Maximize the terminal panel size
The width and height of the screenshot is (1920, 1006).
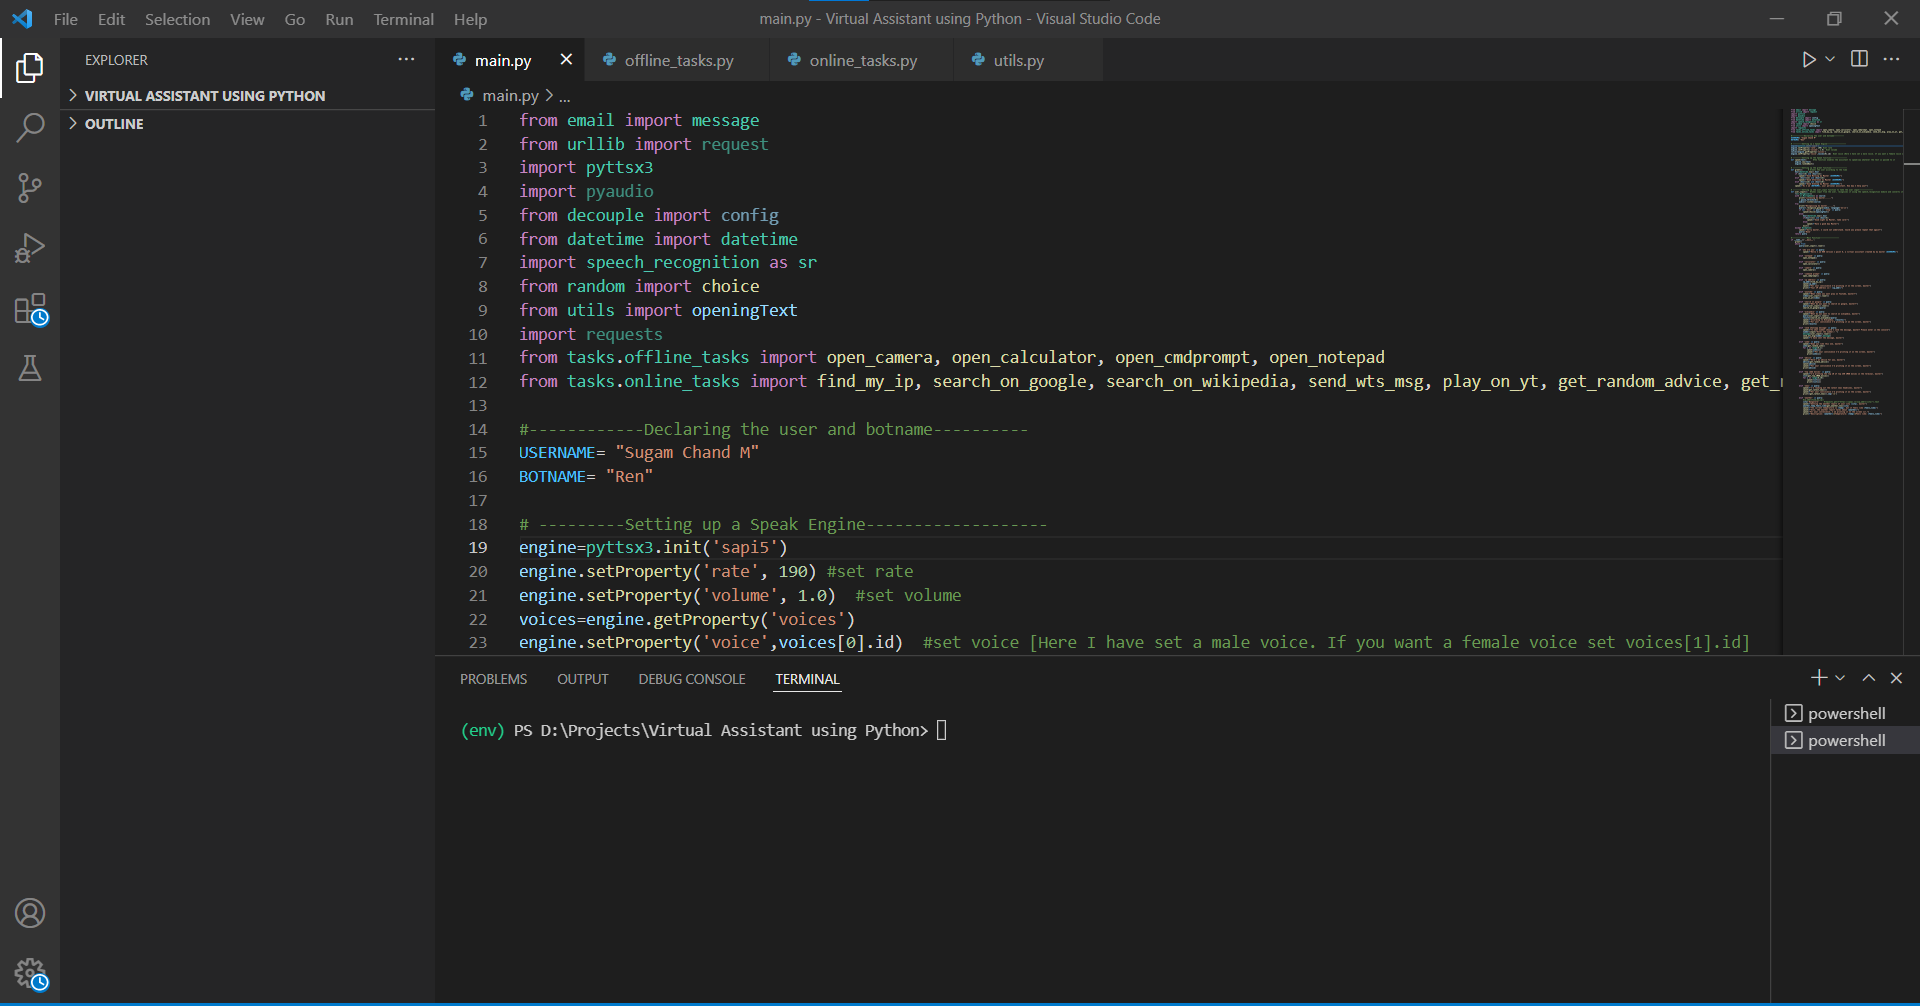pyautogui.click(x=1868, y=678)
